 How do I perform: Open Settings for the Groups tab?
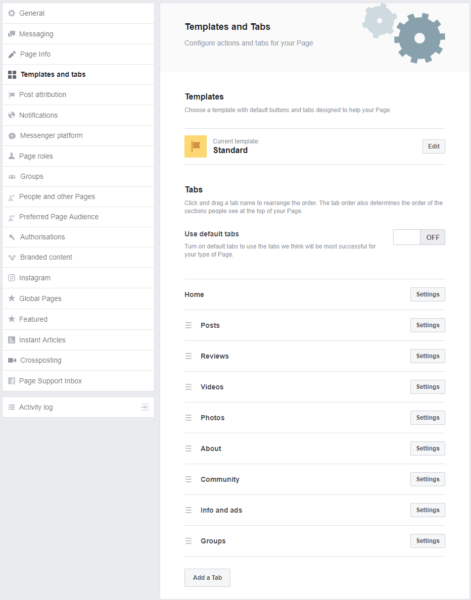pyautogui.click(x=427, y=541)
